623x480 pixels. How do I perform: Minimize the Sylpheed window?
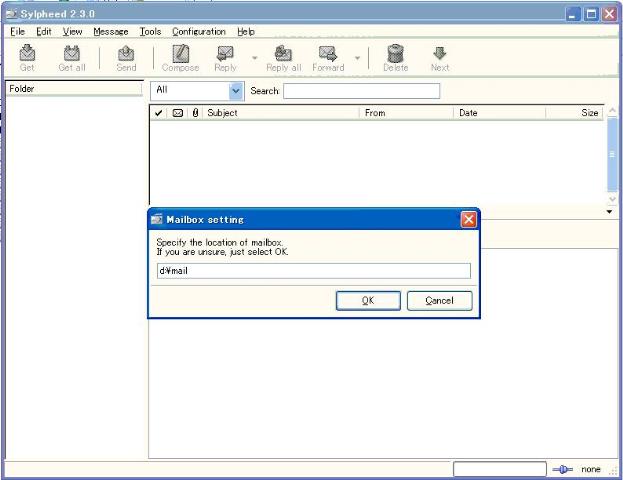point(573,15)
